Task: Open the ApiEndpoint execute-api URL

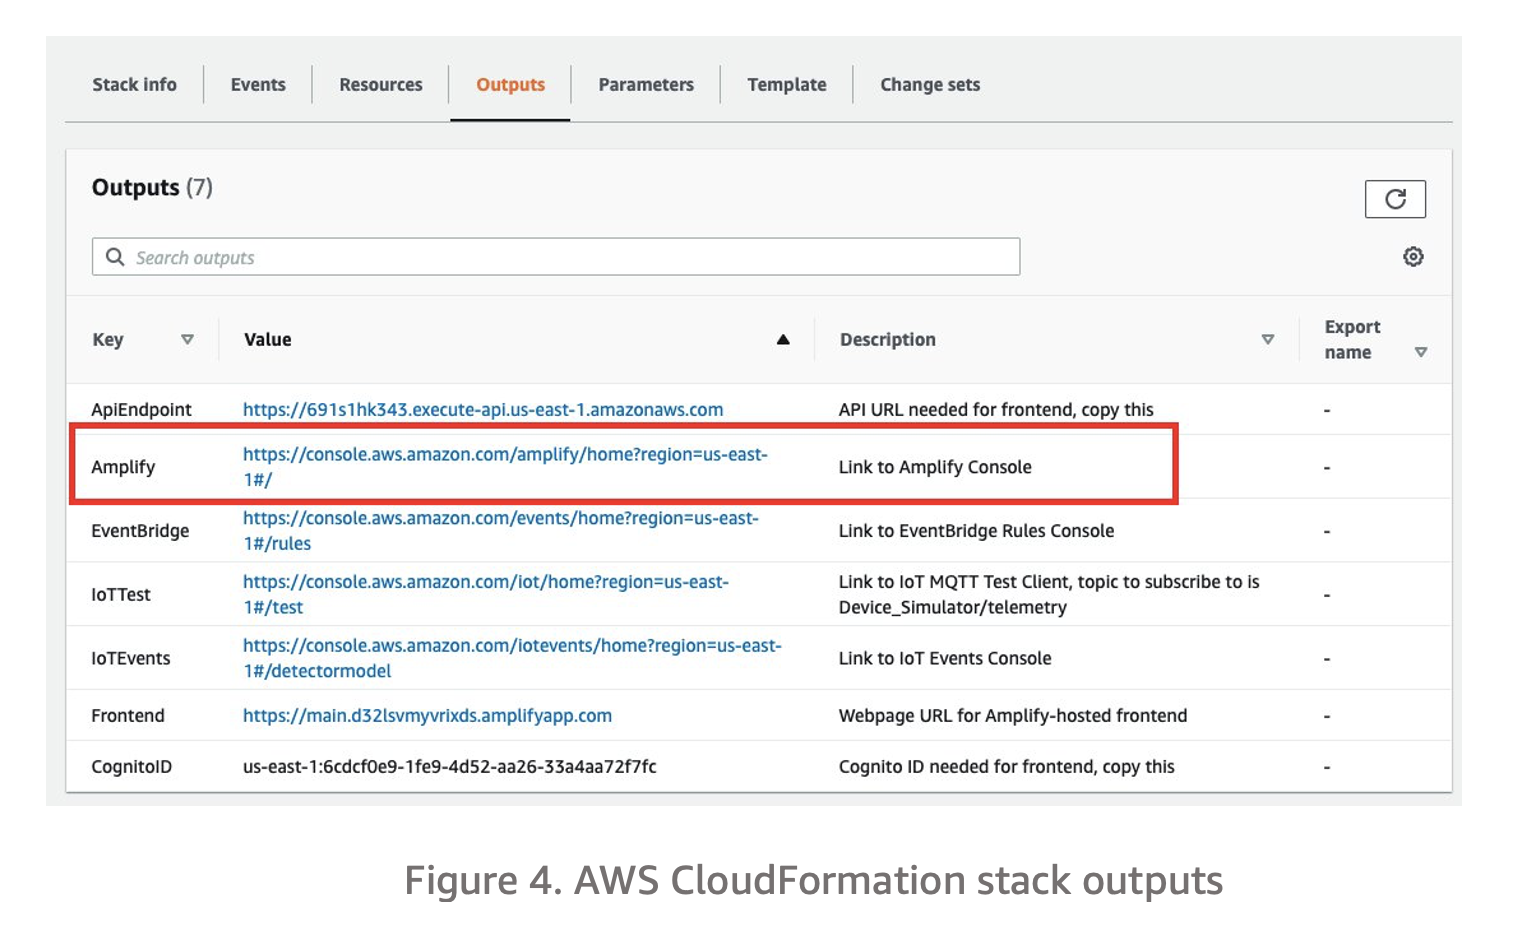Action: [482, 410]
